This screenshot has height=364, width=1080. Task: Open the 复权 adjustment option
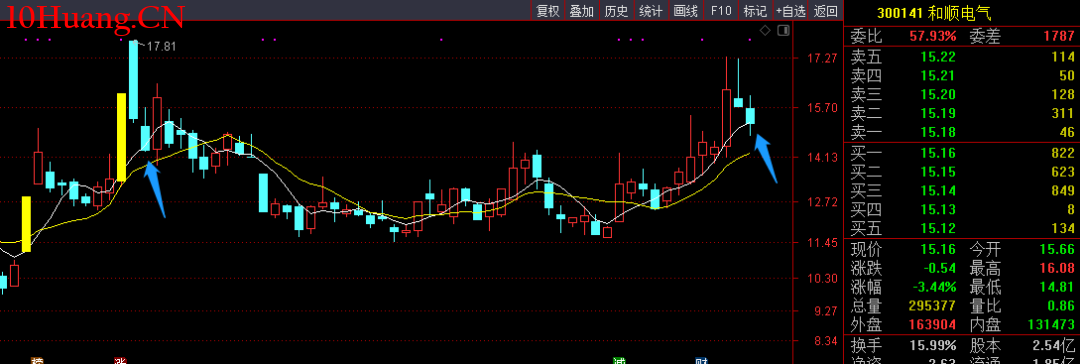pyautogui.click(x=548, y=11)
